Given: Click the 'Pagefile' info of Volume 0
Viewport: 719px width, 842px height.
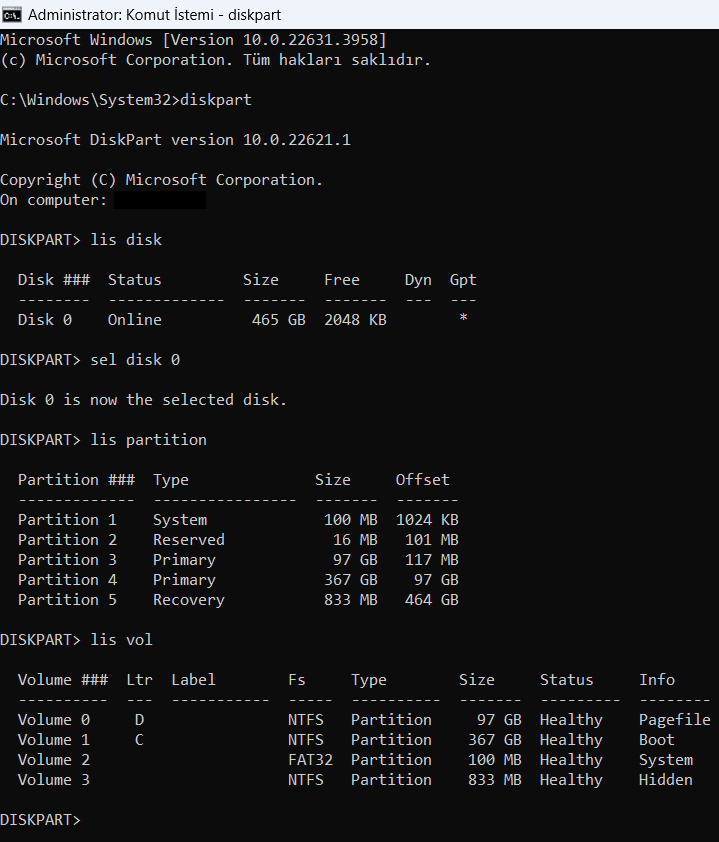Looking at the screenshot, I should tap(674, 720).
